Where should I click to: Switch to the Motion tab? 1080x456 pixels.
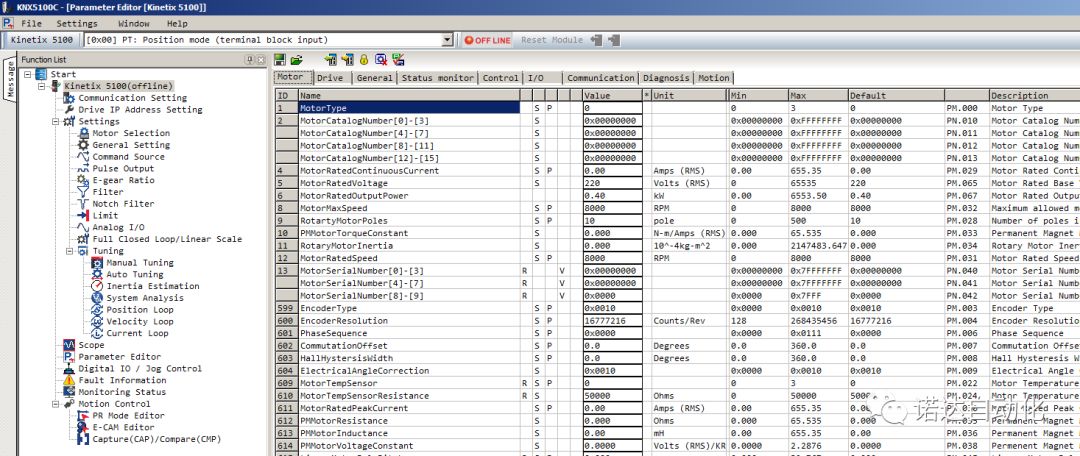714,78
